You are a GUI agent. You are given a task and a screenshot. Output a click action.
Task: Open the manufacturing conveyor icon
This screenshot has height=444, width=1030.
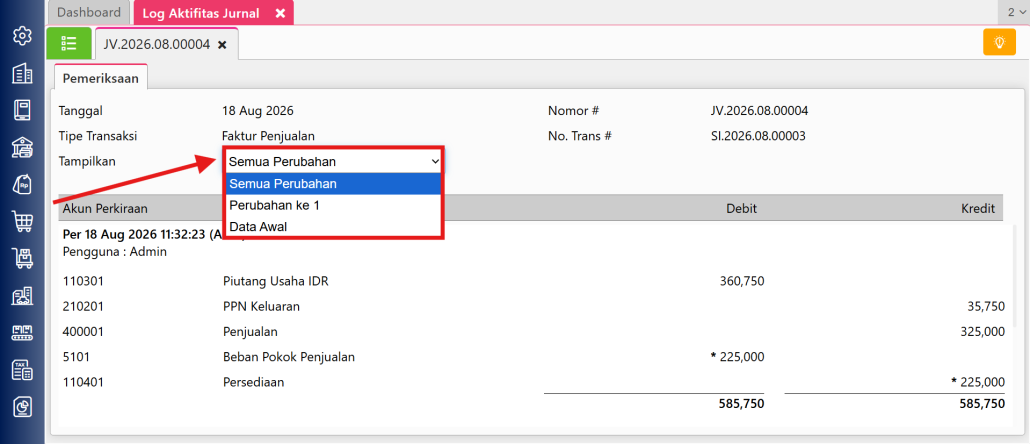click(23, 334)
